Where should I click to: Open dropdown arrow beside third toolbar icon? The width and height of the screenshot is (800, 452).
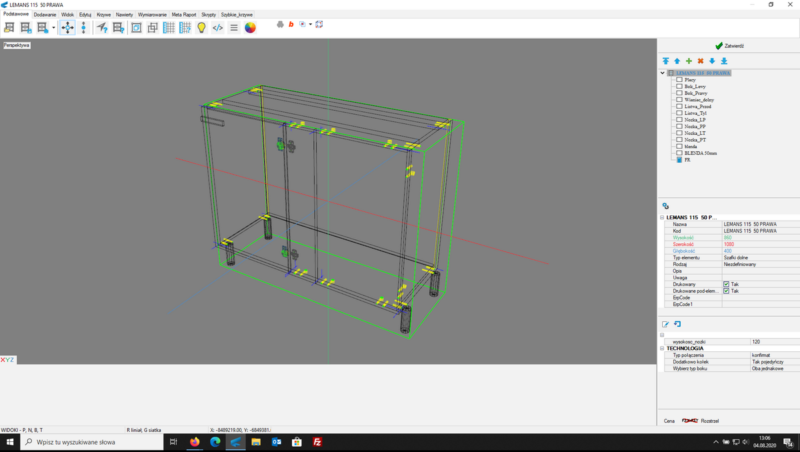tap(53, 27)
